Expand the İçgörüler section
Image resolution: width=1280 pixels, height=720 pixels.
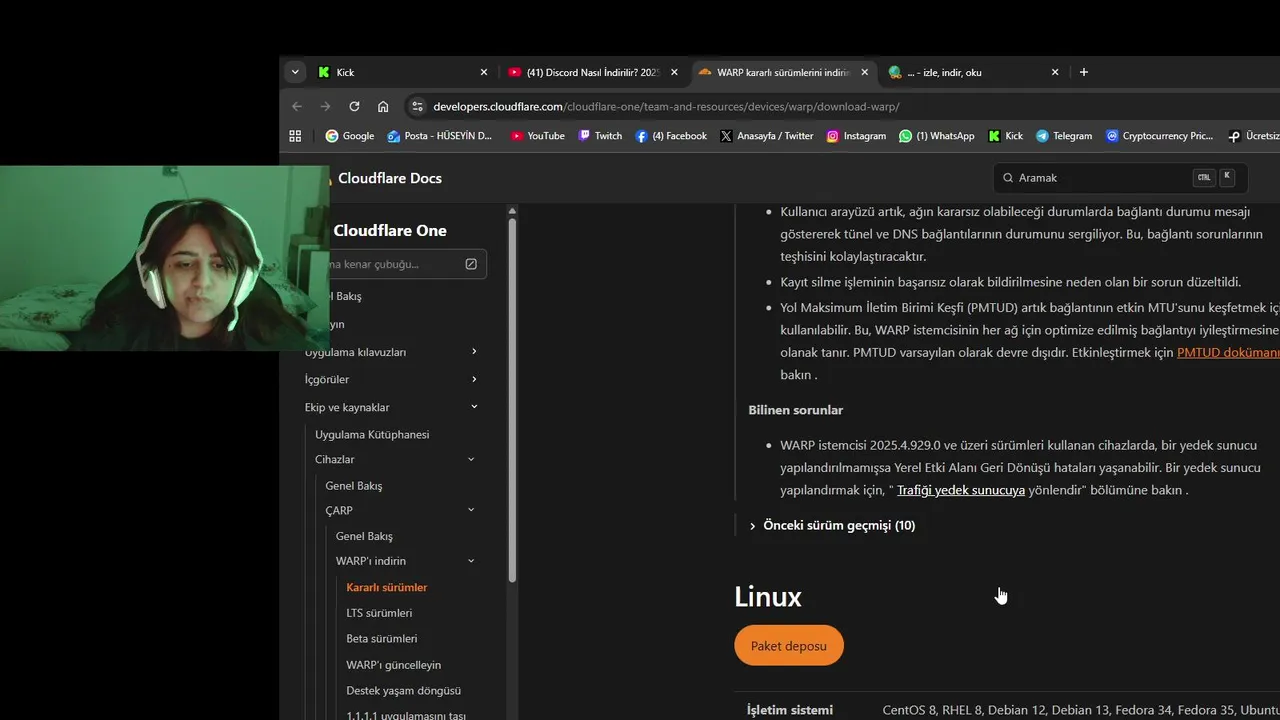point(474,379)
